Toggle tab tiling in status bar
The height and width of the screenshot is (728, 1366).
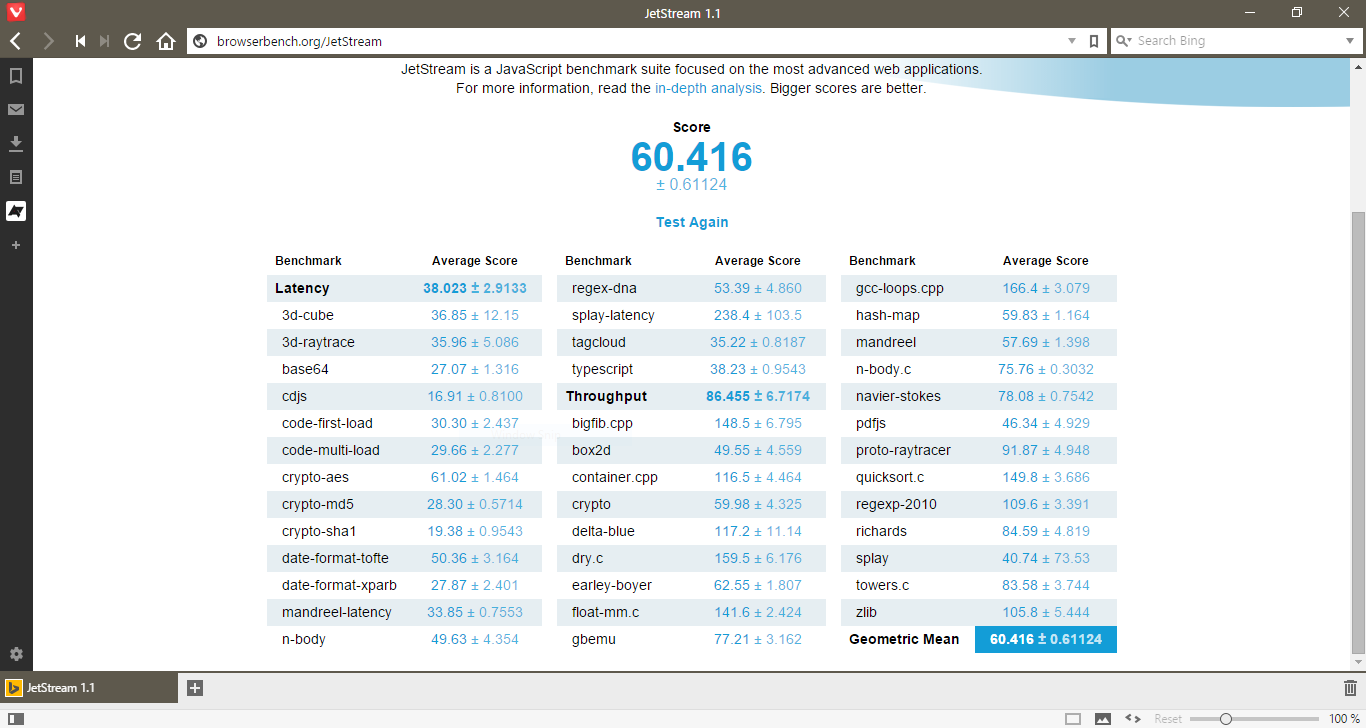click(1073, 719)
